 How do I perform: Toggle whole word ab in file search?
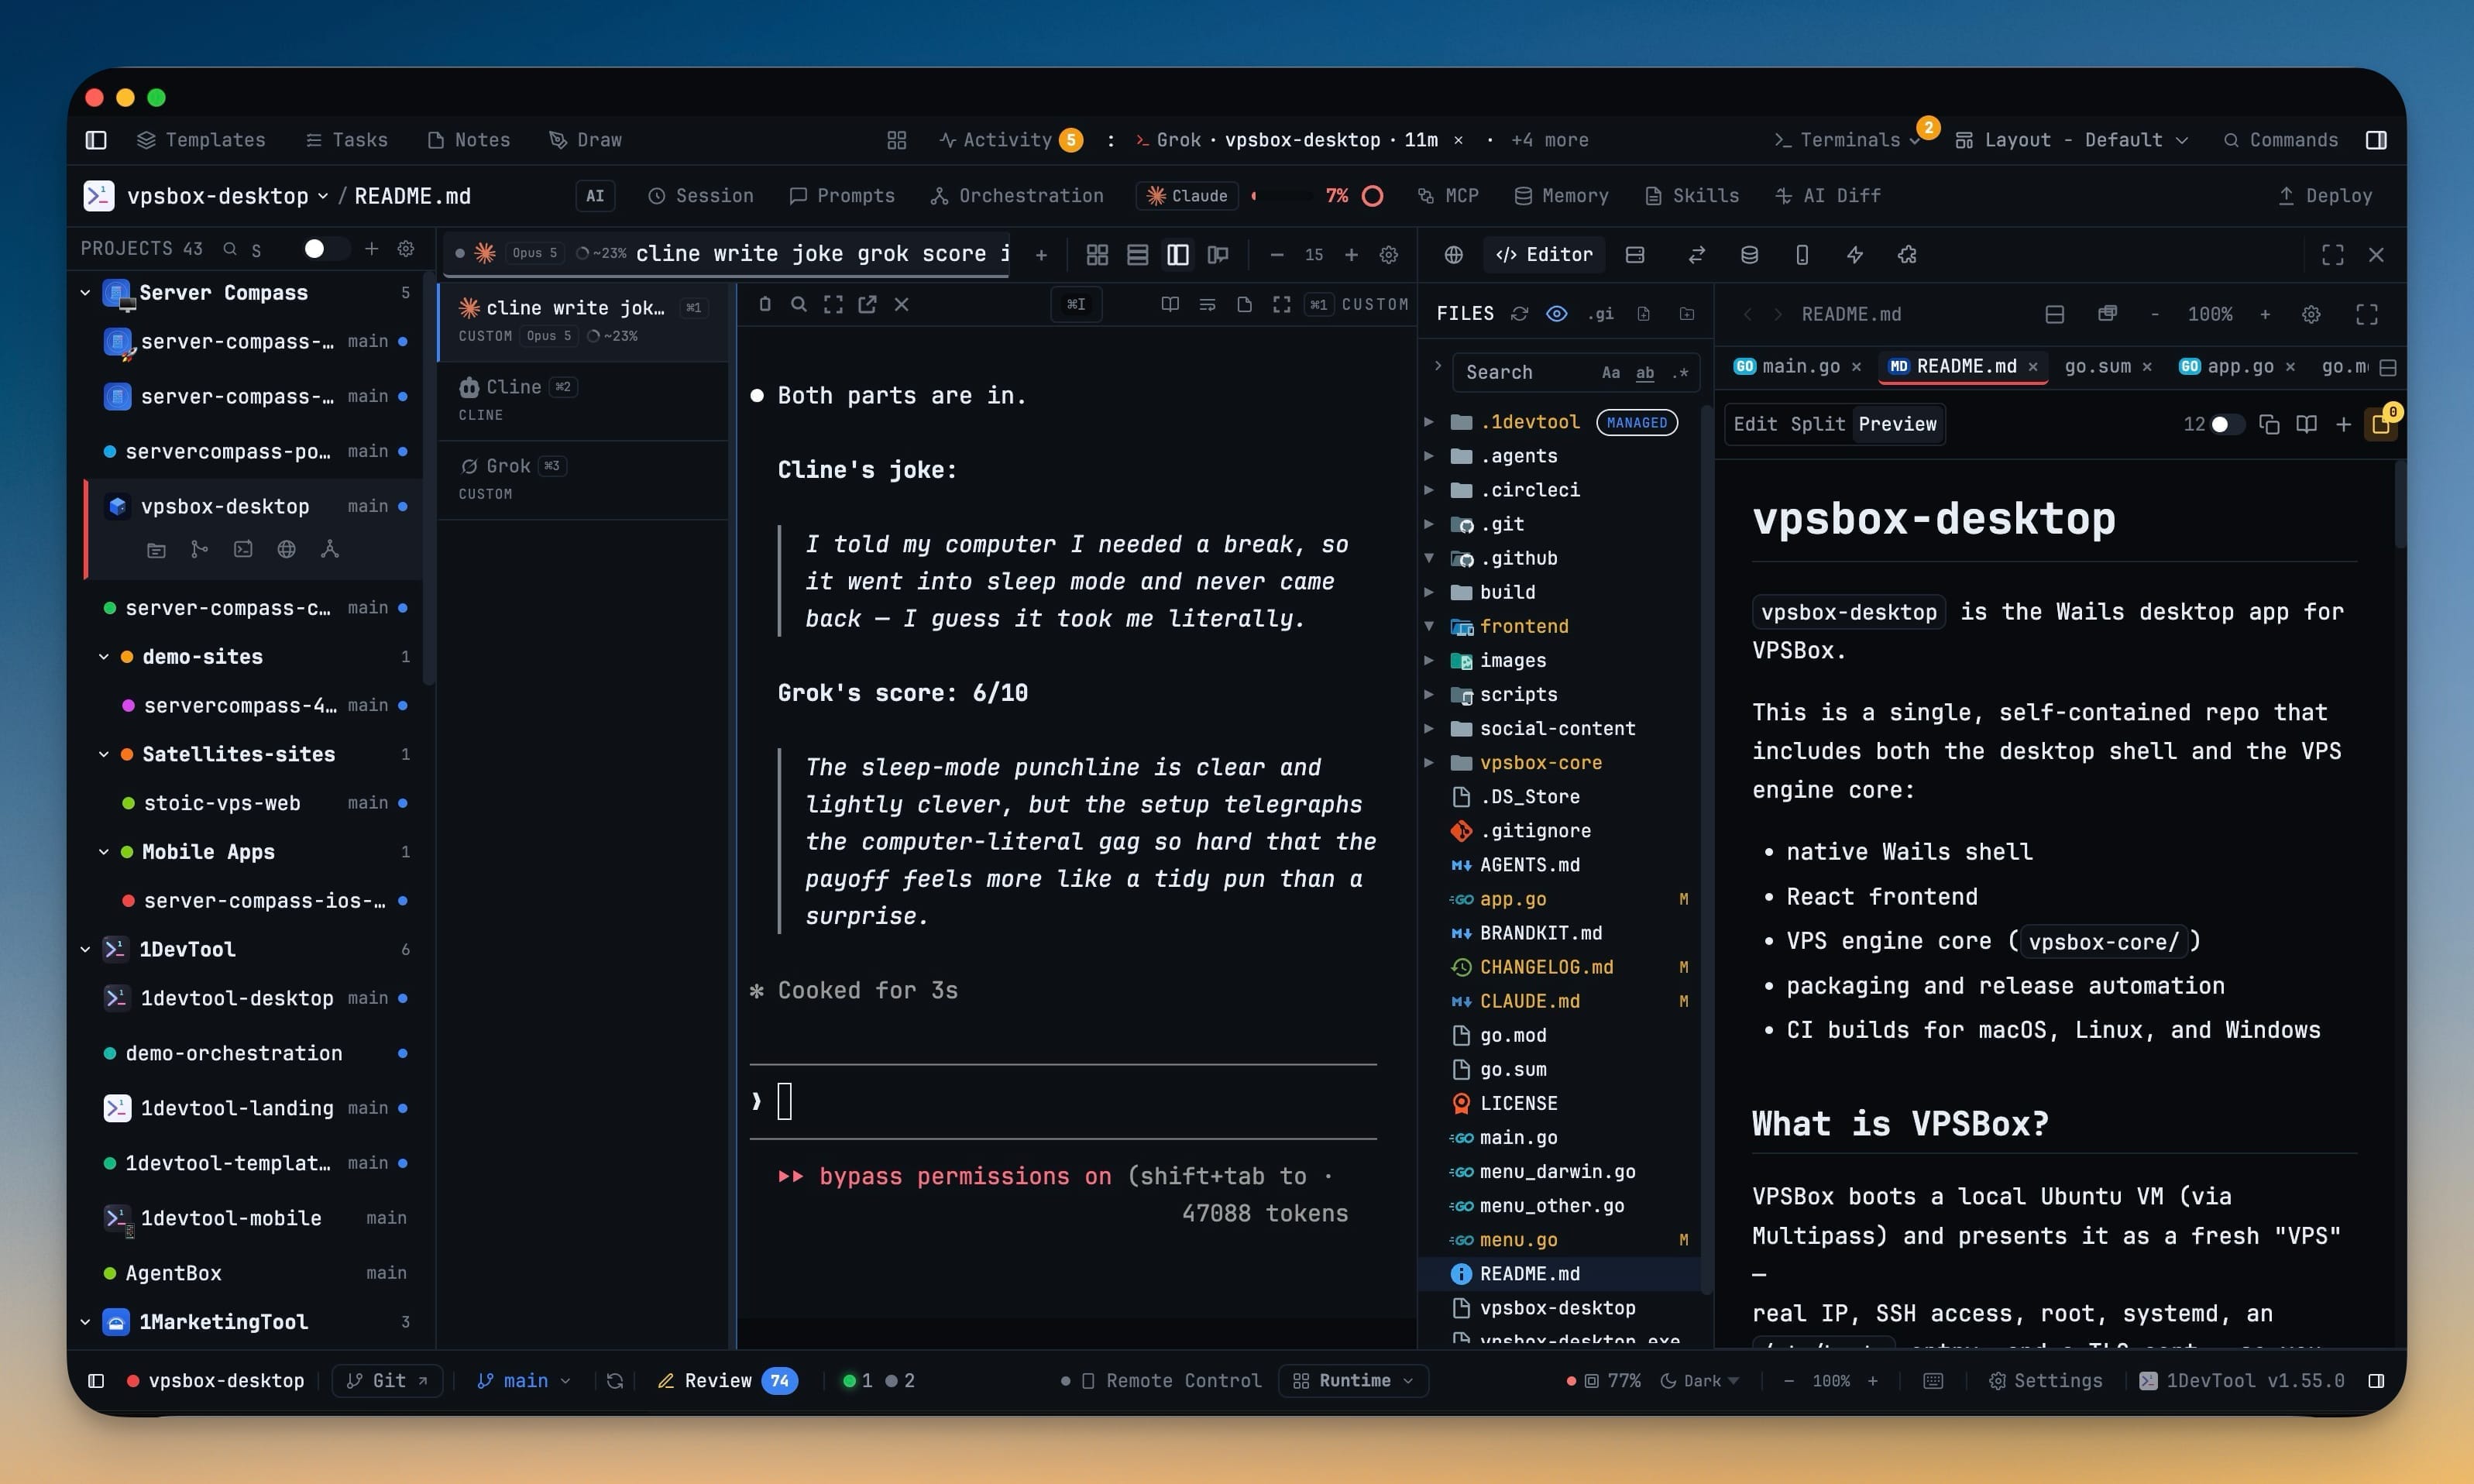pyautogui.click(x=1645, y=372)
